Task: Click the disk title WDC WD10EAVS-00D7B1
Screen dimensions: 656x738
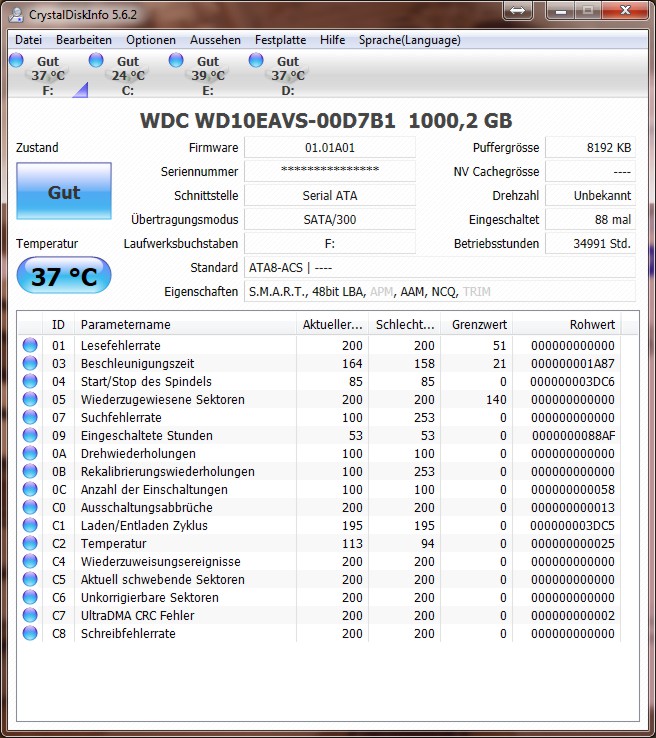Action: pos(267,121)
